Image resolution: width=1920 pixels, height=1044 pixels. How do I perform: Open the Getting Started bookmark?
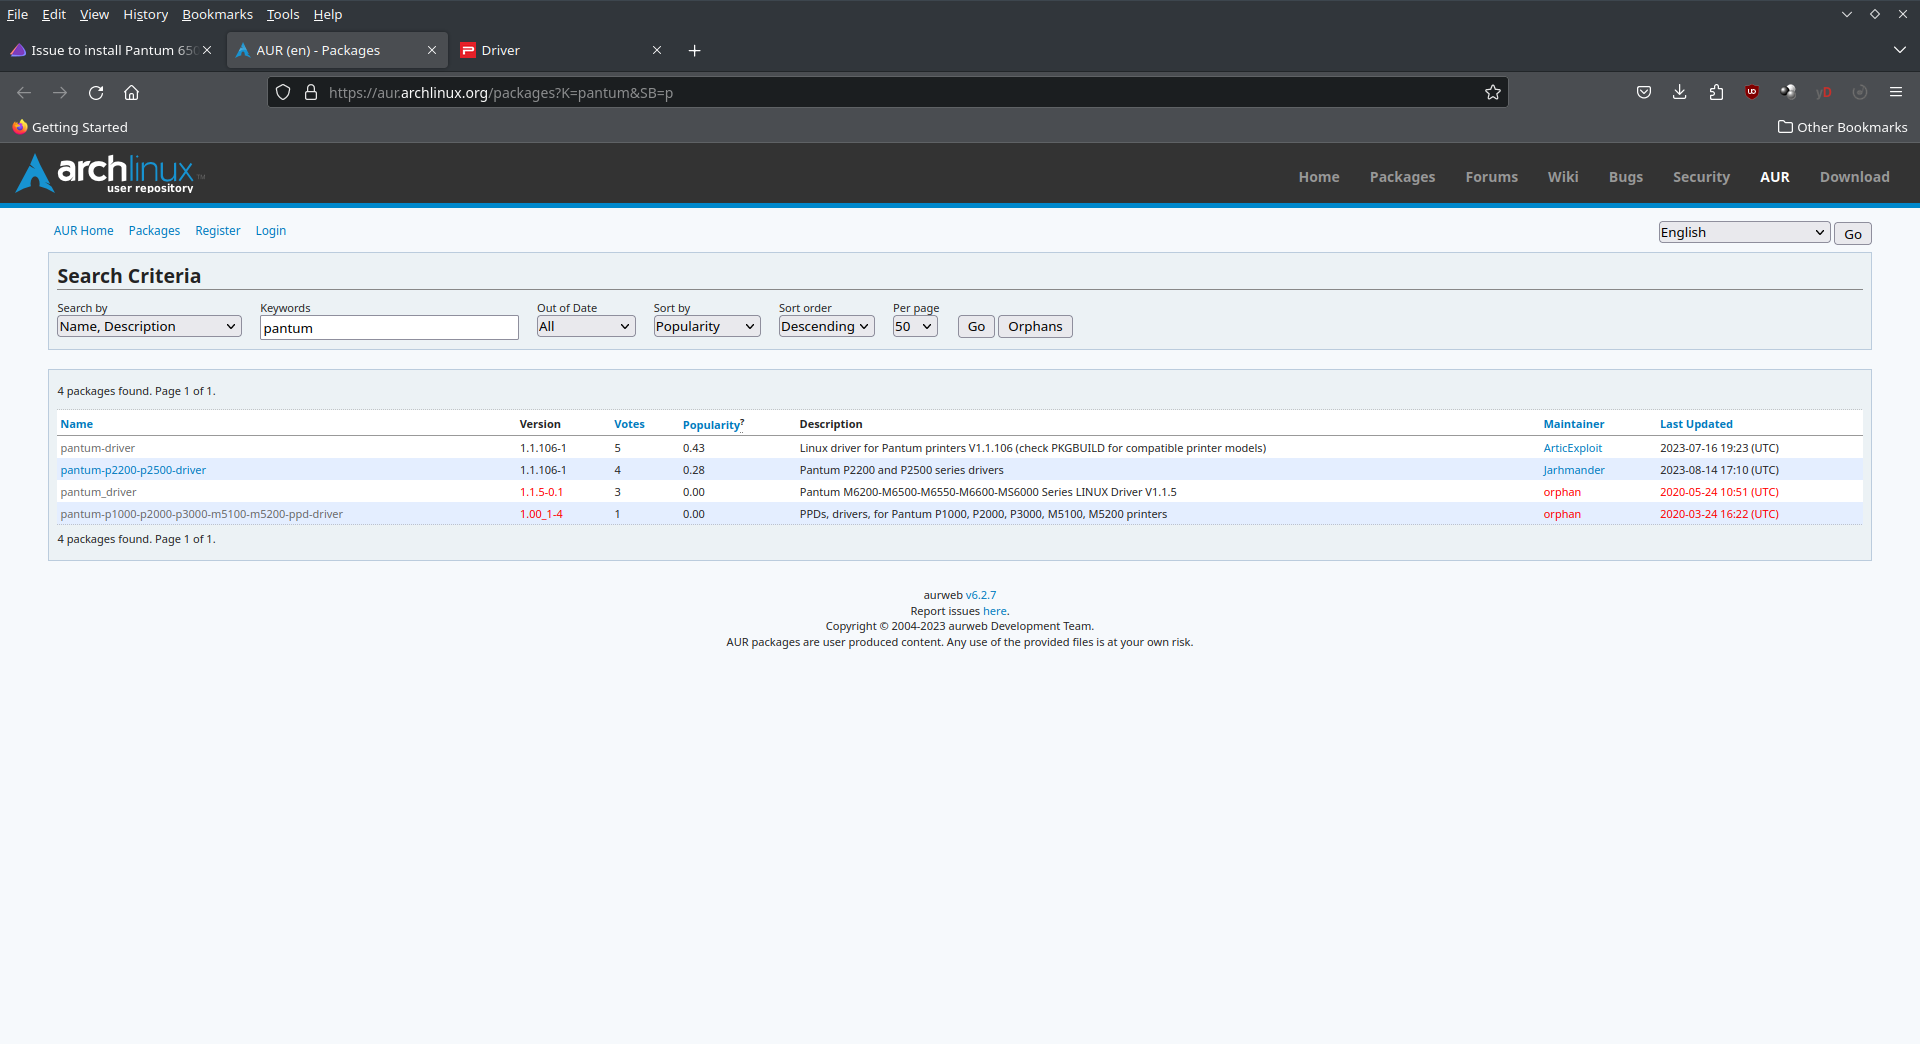70,127
